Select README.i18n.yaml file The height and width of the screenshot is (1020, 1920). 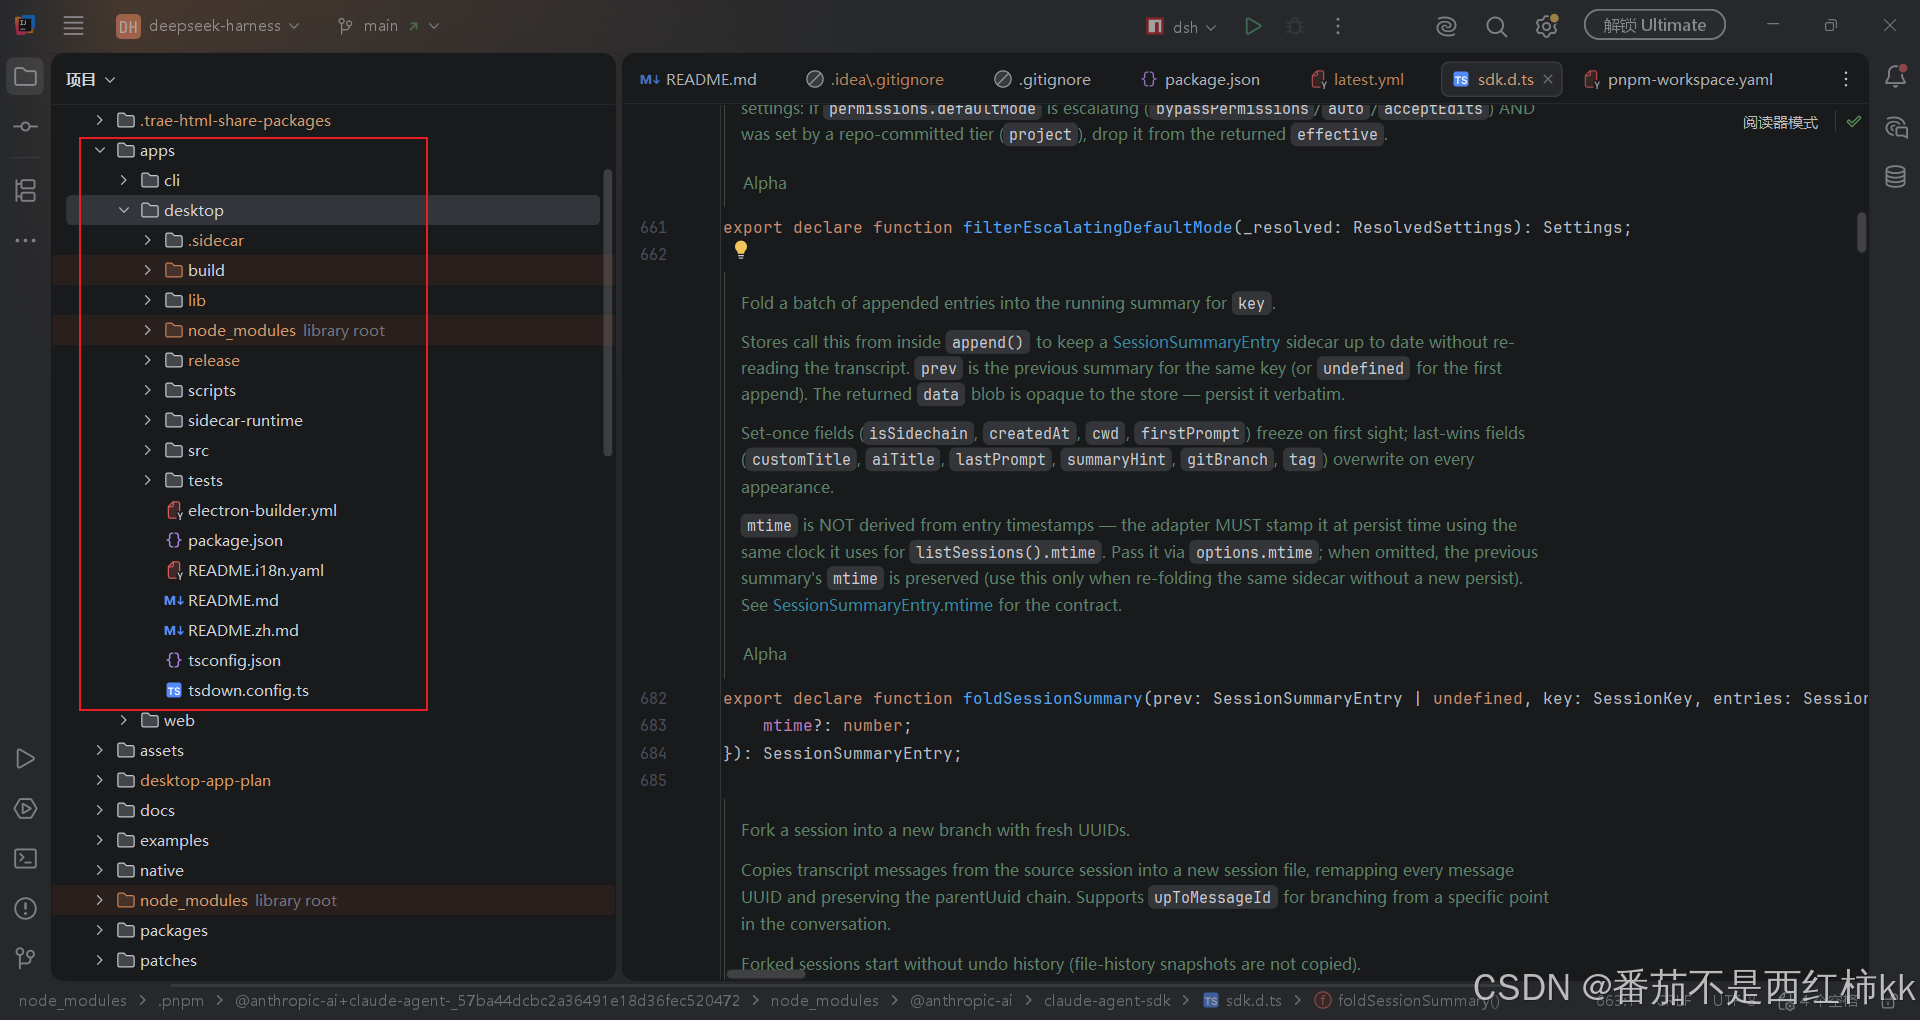[256, 570]
